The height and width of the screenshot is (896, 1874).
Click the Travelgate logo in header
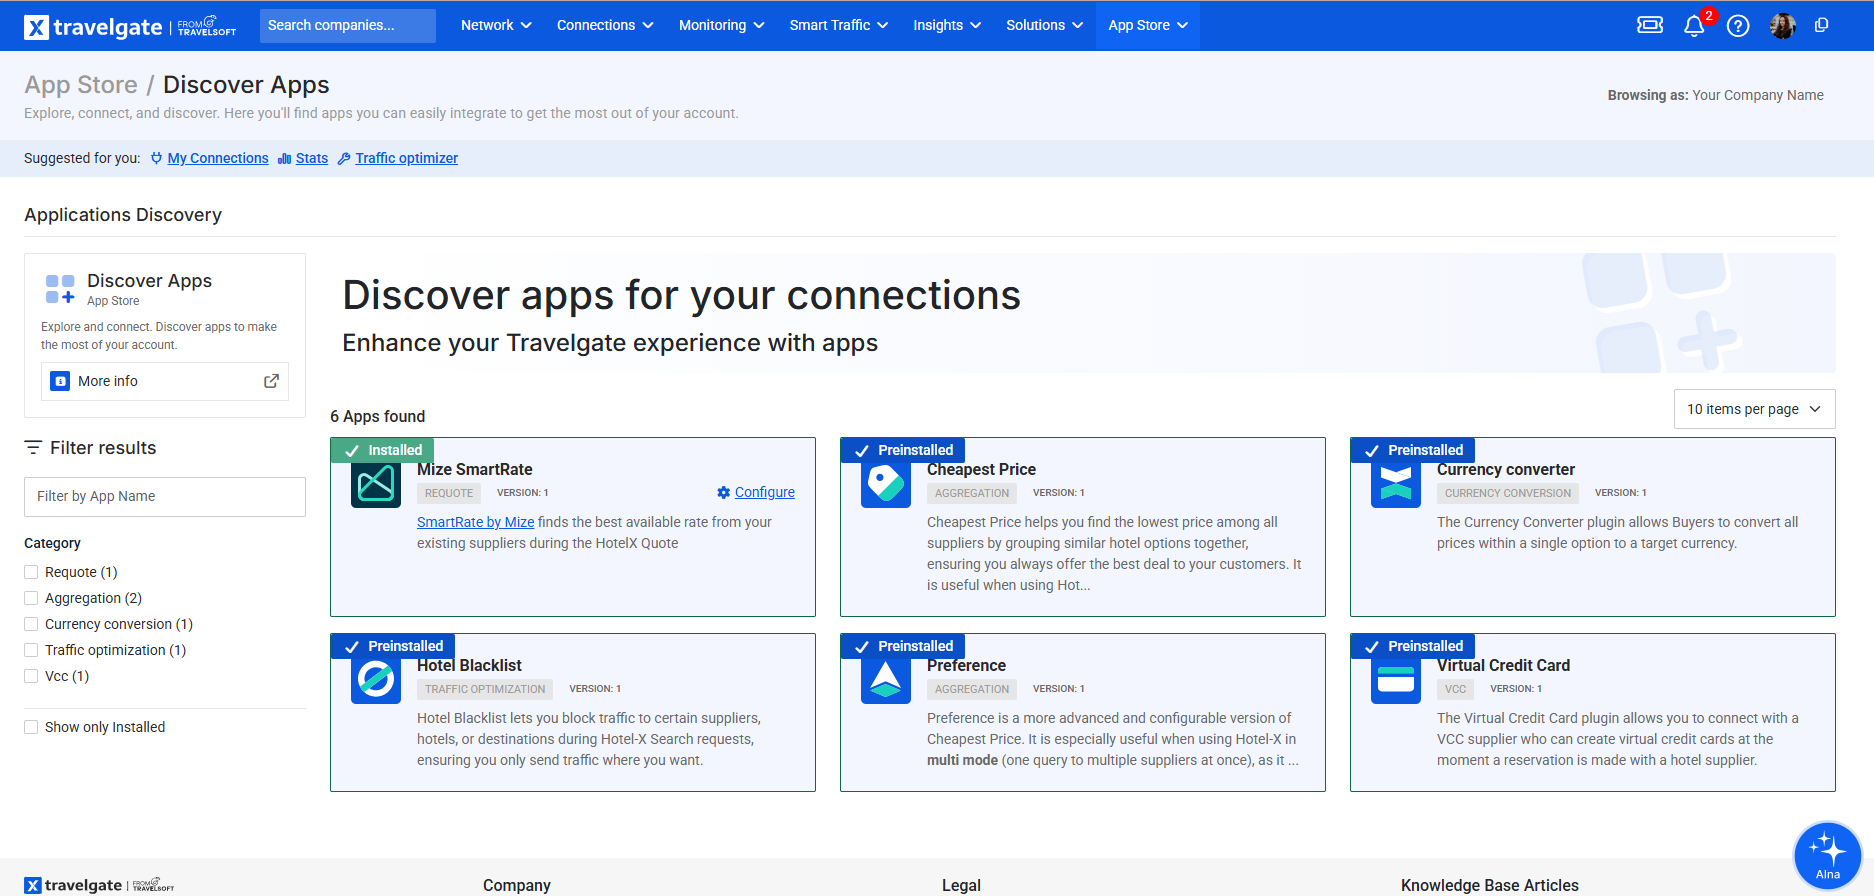(x=130, y=26)
